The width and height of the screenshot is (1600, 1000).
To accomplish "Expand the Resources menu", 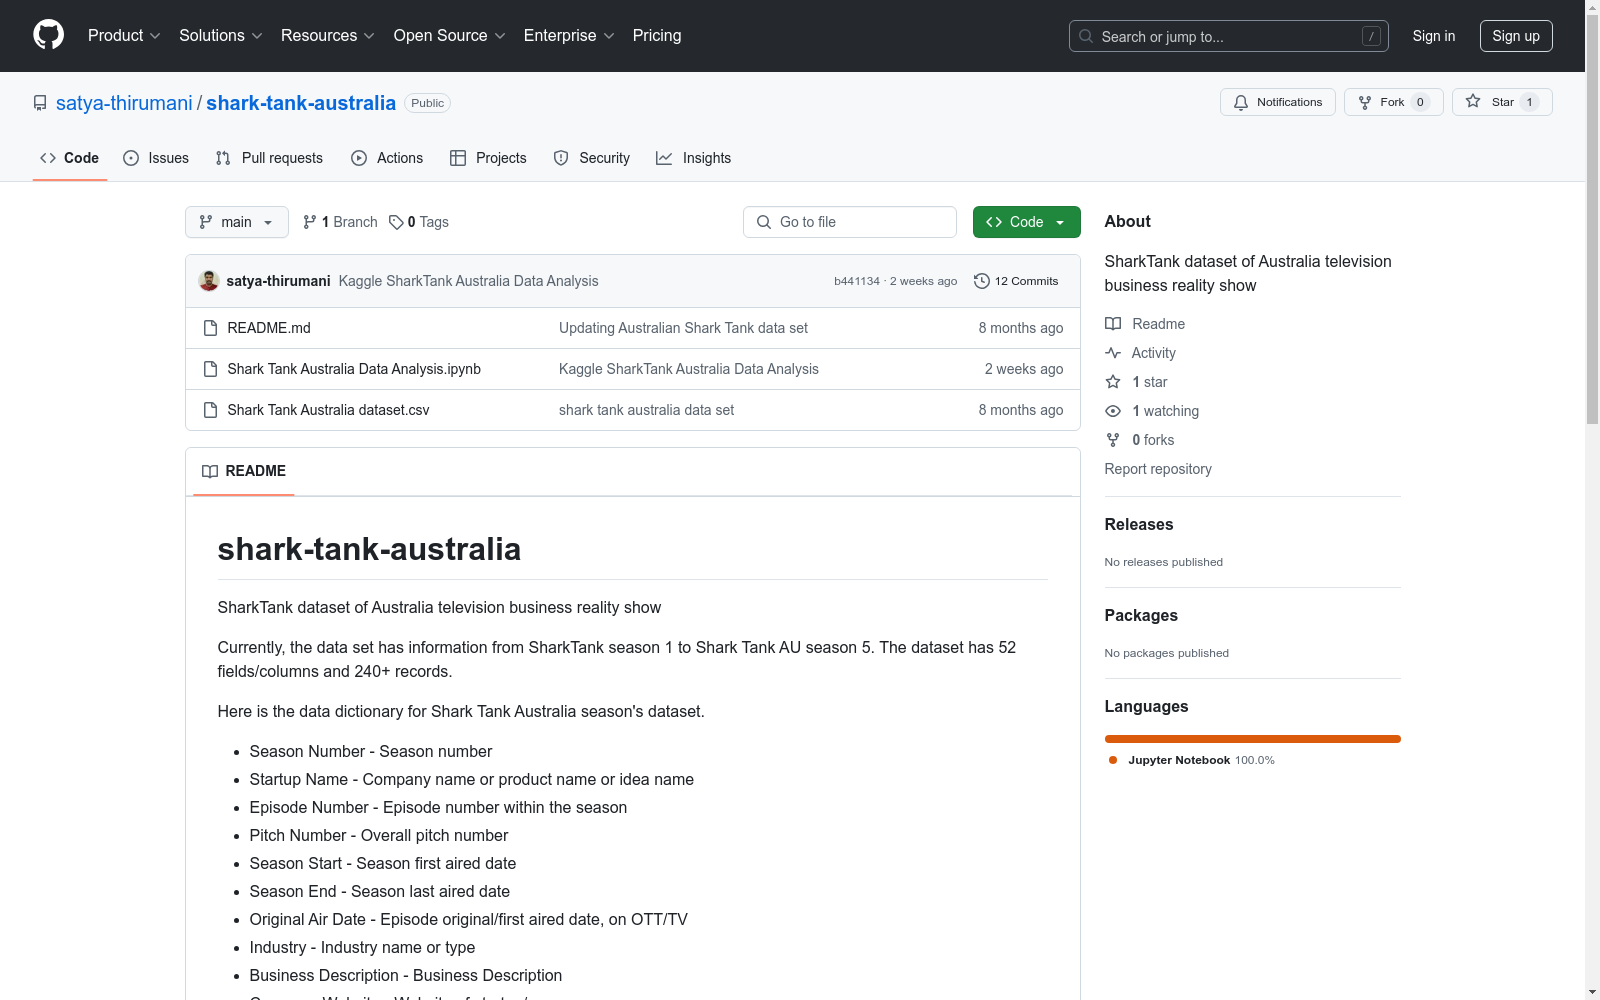I will pos(327,35).
